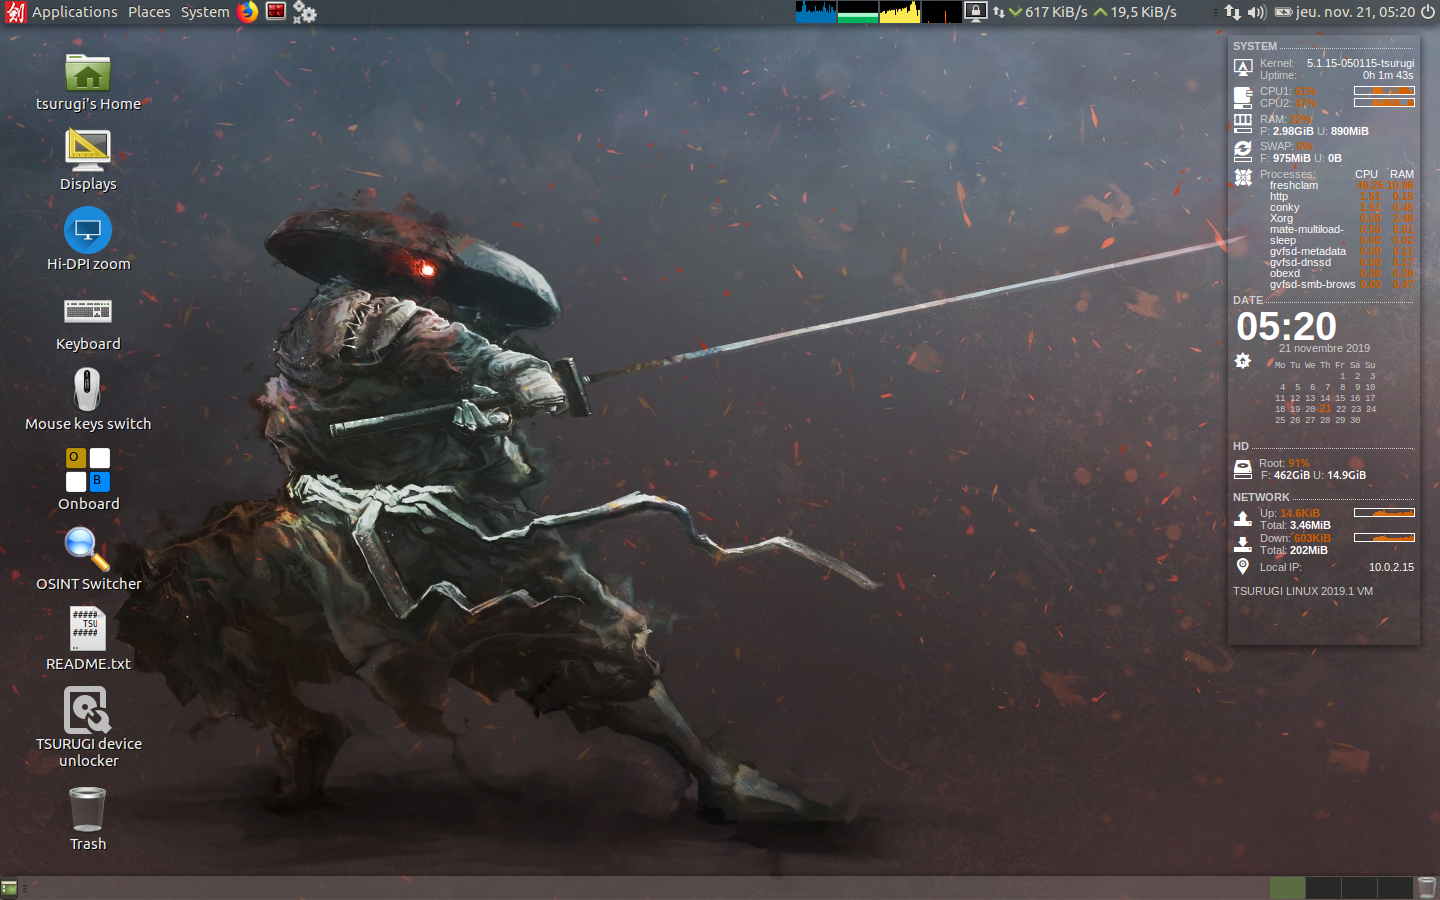Click the 05:20 clock in conky widget

pos(1286,326)
